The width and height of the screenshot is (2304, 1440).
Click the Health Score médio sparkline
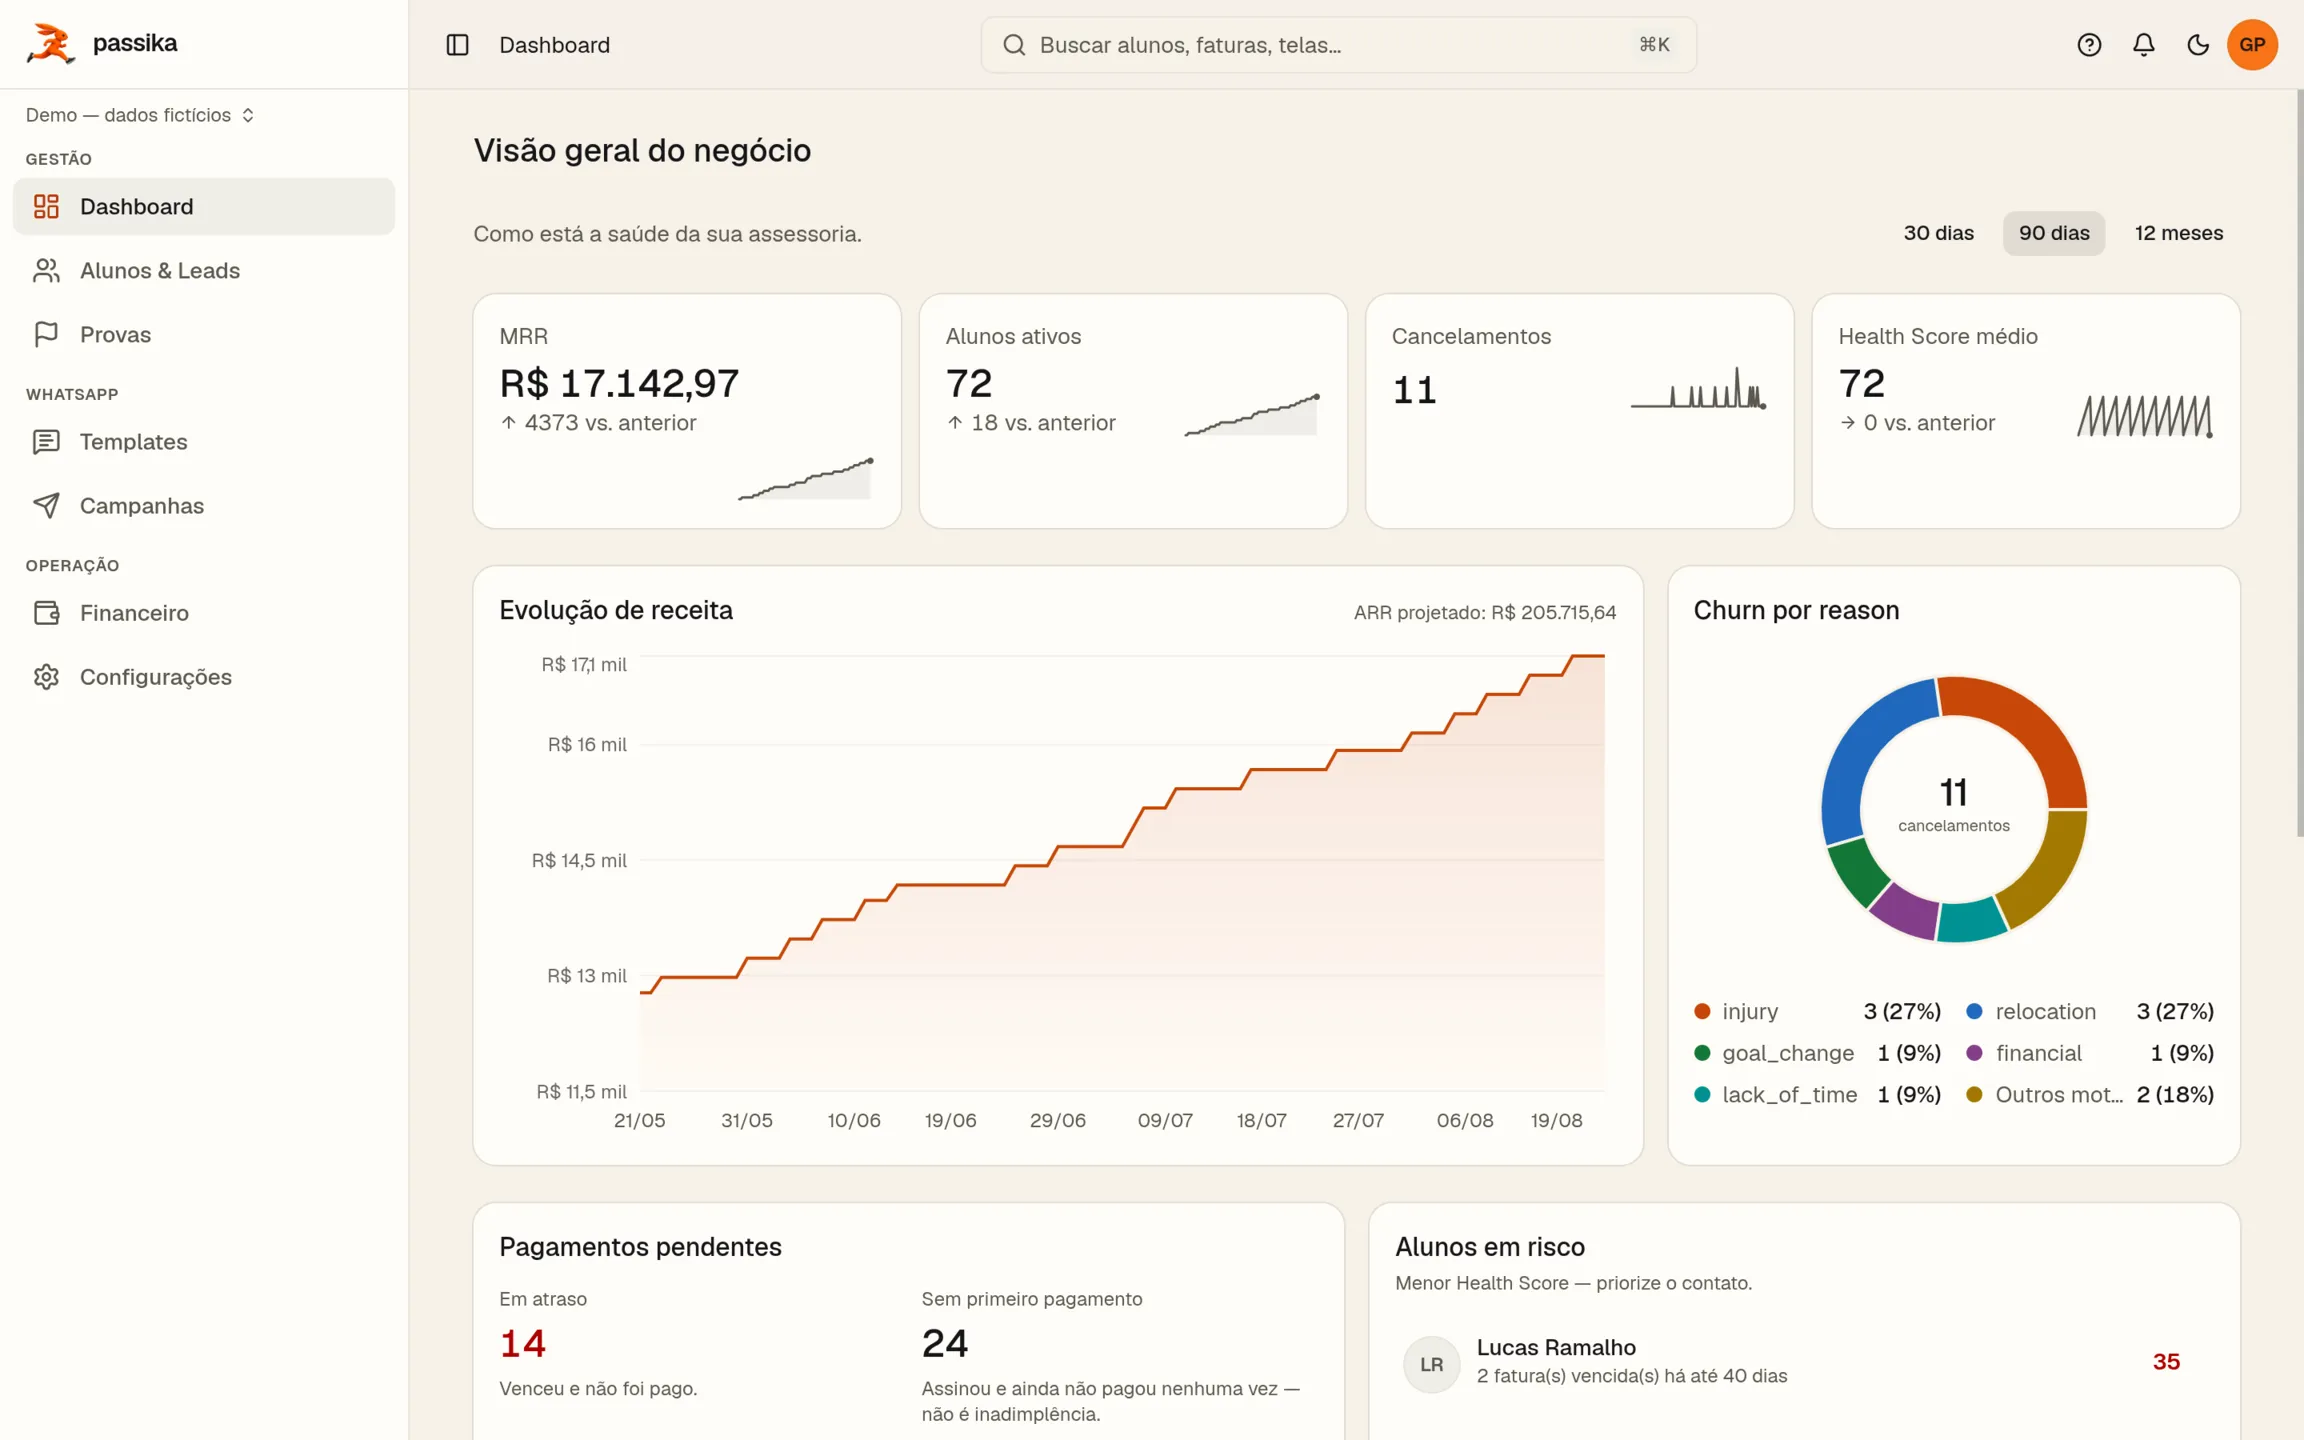(2145, 415)
